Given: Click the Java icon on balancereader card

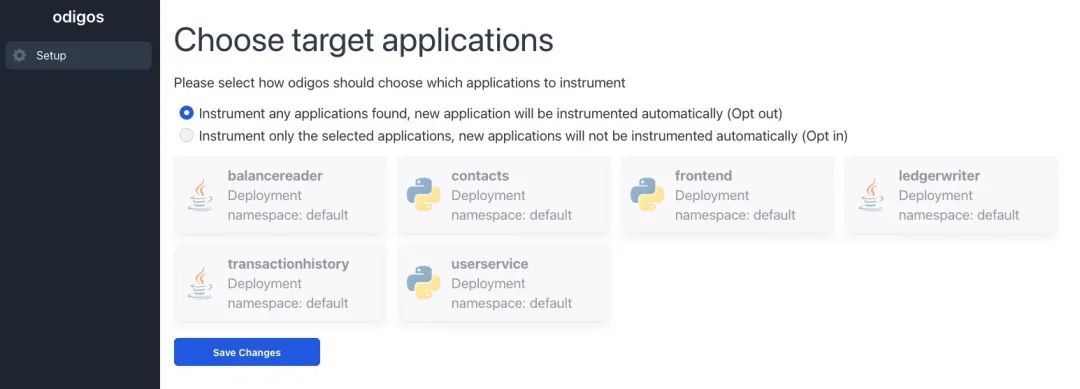Looking at the screenshot, I should click(x=200, y=195).
